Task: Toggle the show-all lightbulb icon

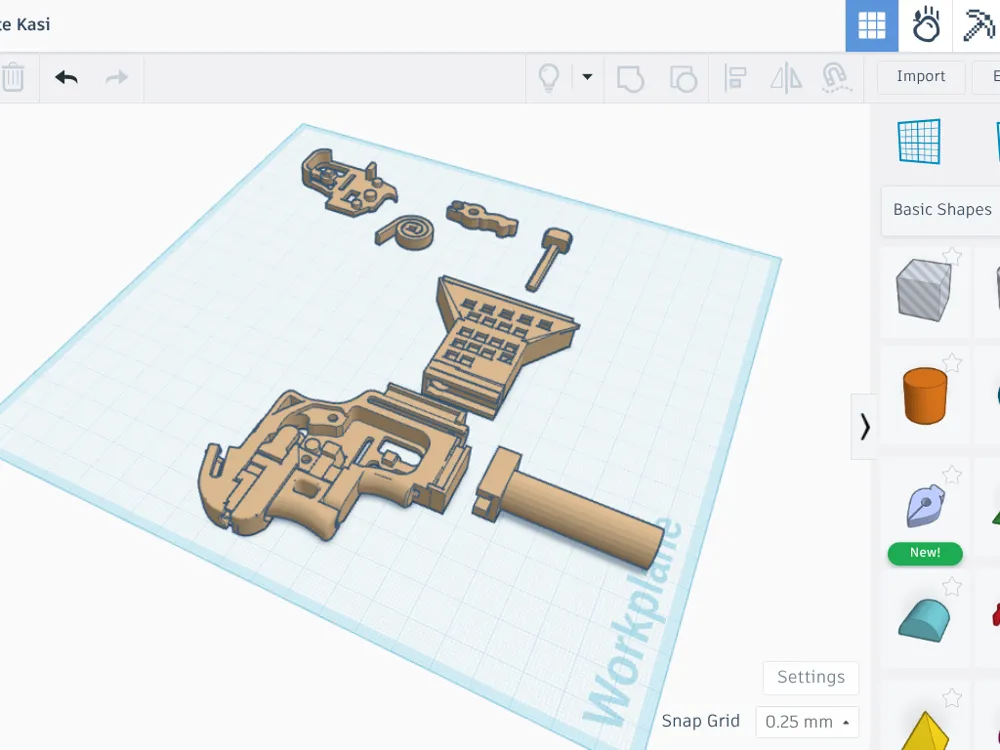Action: [549, 78]
